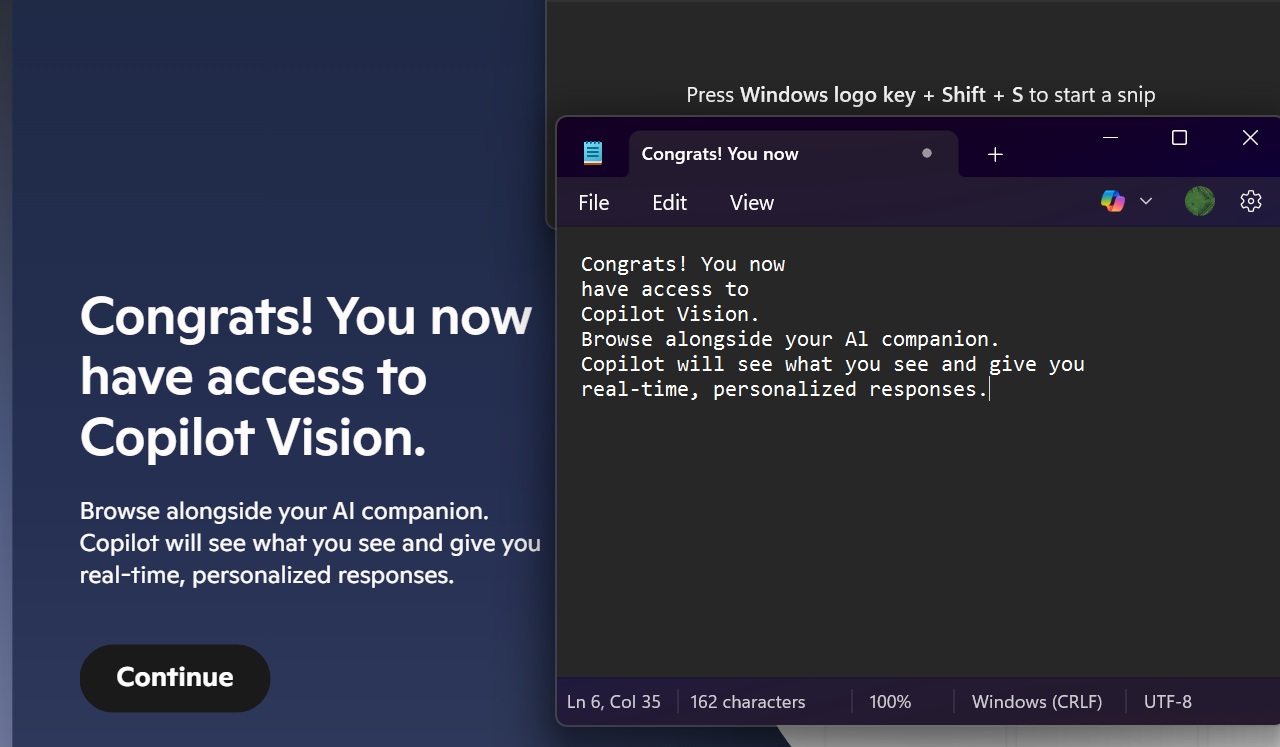
Task: Click the 162 characters counter
Action: click(x=748, y=701)
